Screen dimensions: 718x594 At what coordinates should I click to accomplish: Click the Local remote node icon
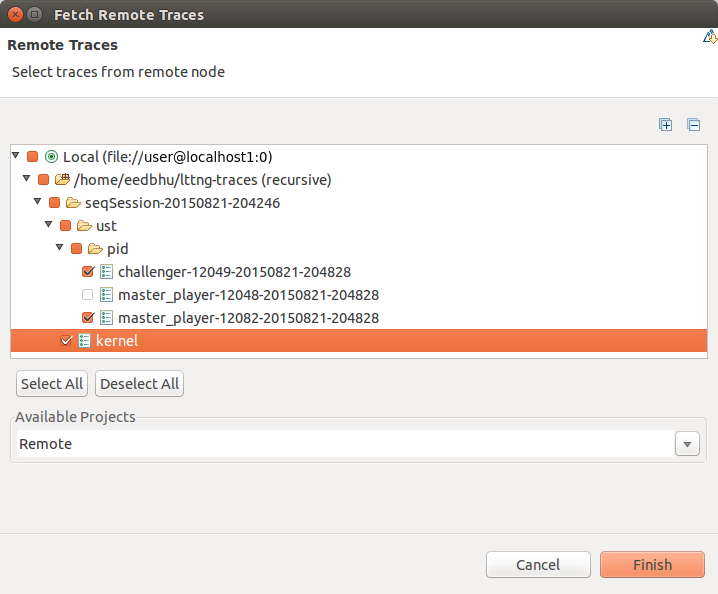(x=51, y=157)
